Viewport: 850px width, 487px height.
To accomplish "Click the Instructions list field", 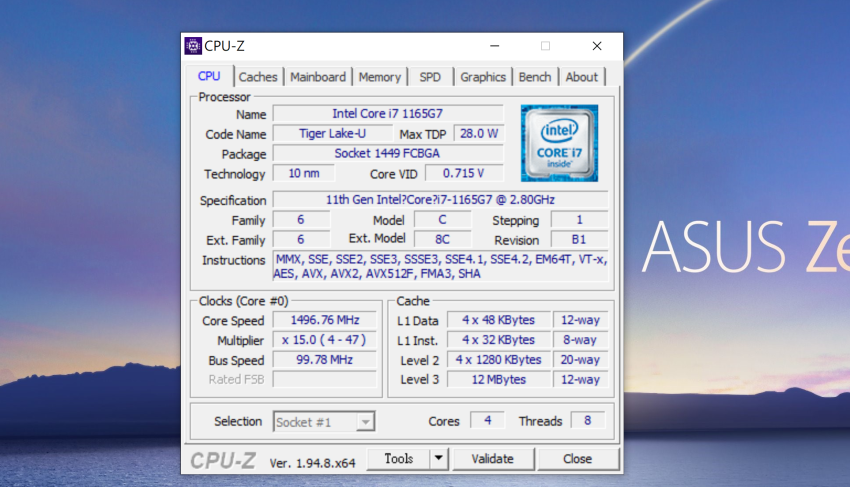I will point(440,266).
